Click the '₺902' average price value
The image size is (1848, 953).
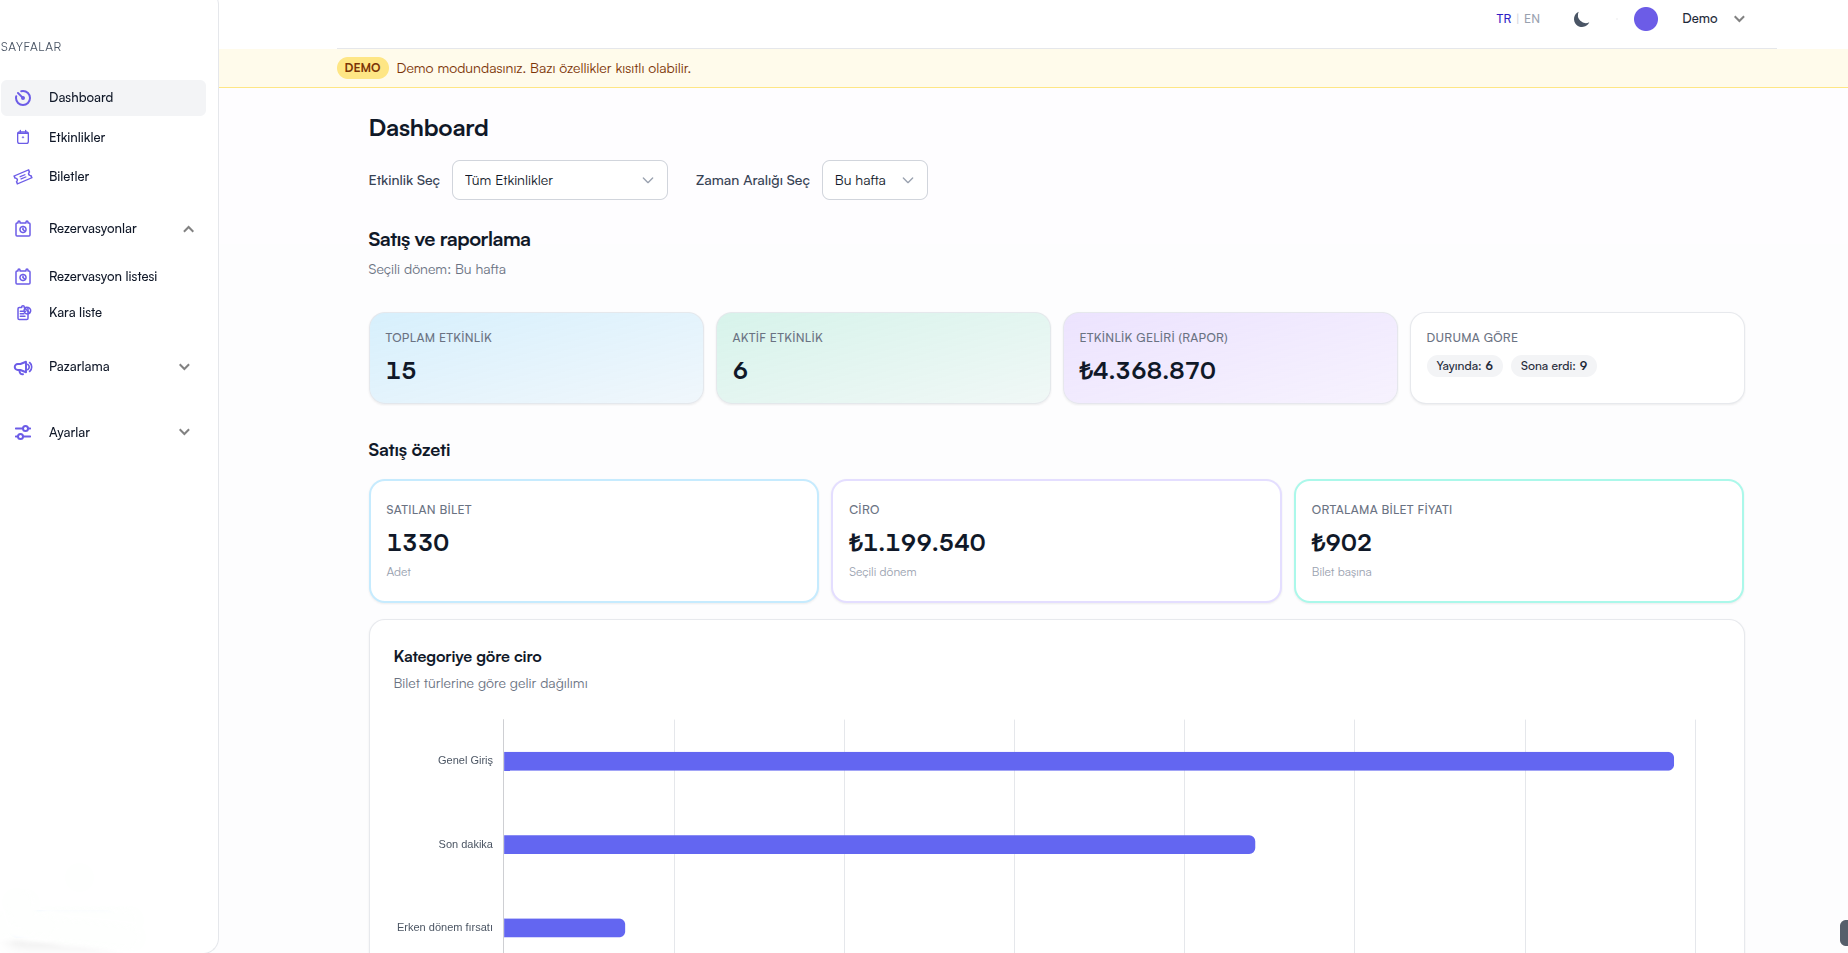pyautogui.click(x=1341, y=543)
